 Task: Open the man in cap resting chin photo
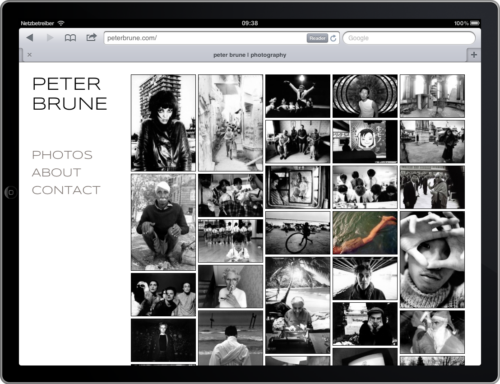point(365,324)
